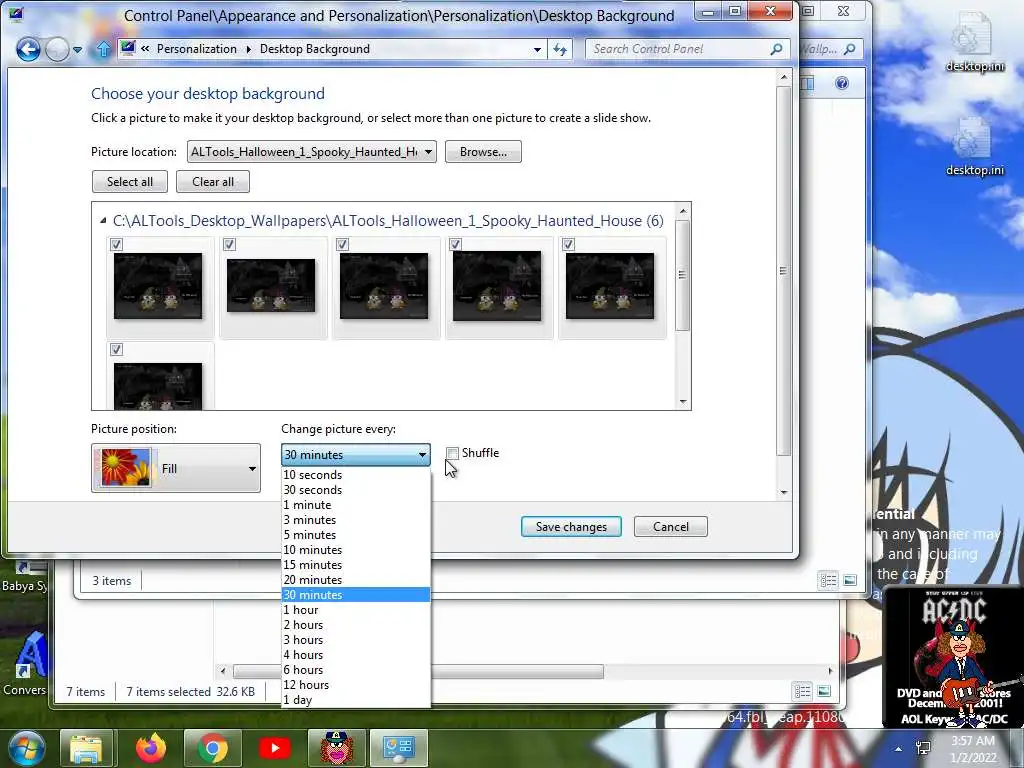The height and width of the screenshot is (768, 1024).
Task: Uncheck the second Halloween wallpaper checkbox
Action: (x=229, y=244)
